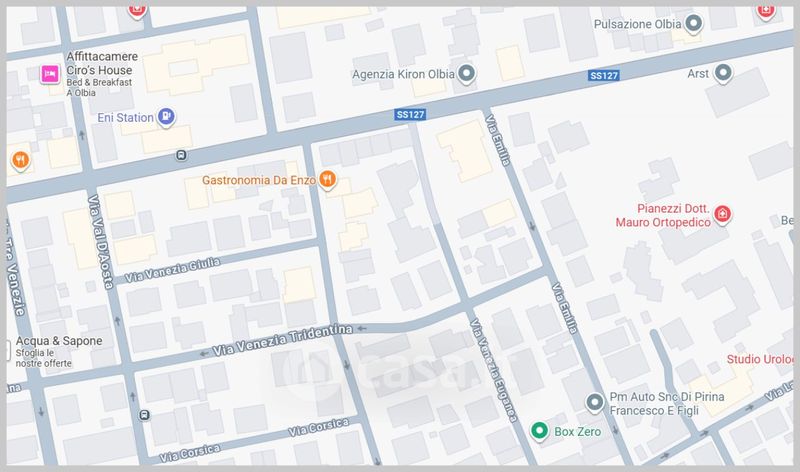Open the Pianezzi Dott. Mauro Ortopedico medical pin
This screenshot has width=800, height=472.
tap(722, 214)
